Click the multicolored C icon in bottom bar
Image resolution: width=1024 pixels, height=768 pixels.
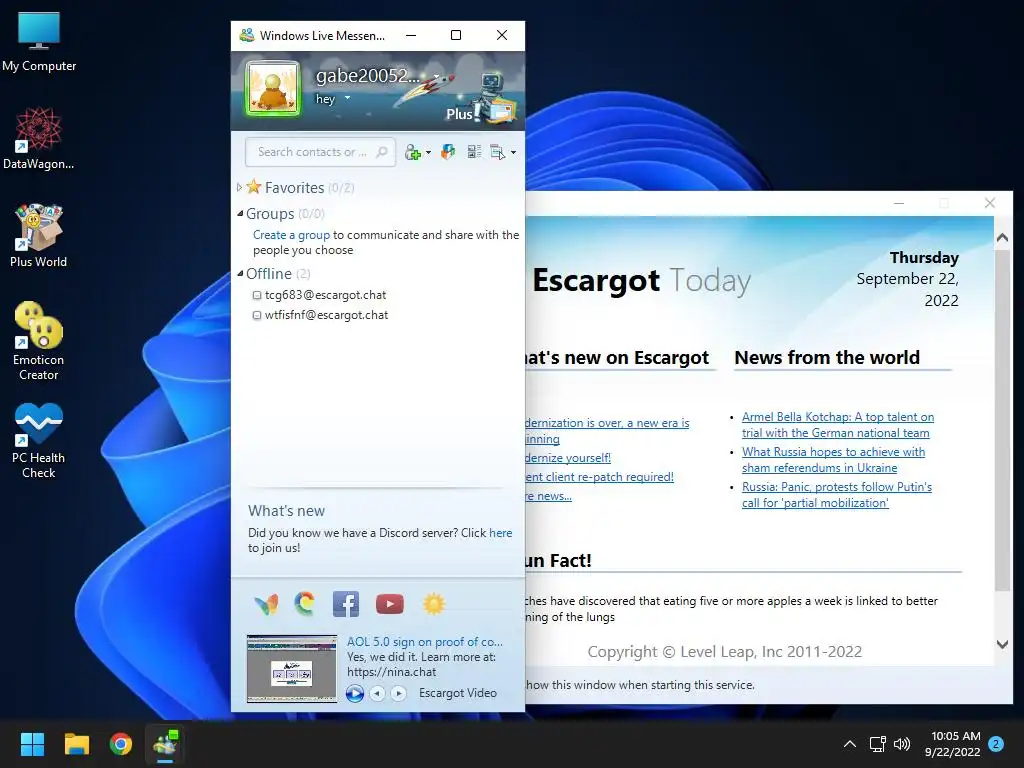click(304, 604)
